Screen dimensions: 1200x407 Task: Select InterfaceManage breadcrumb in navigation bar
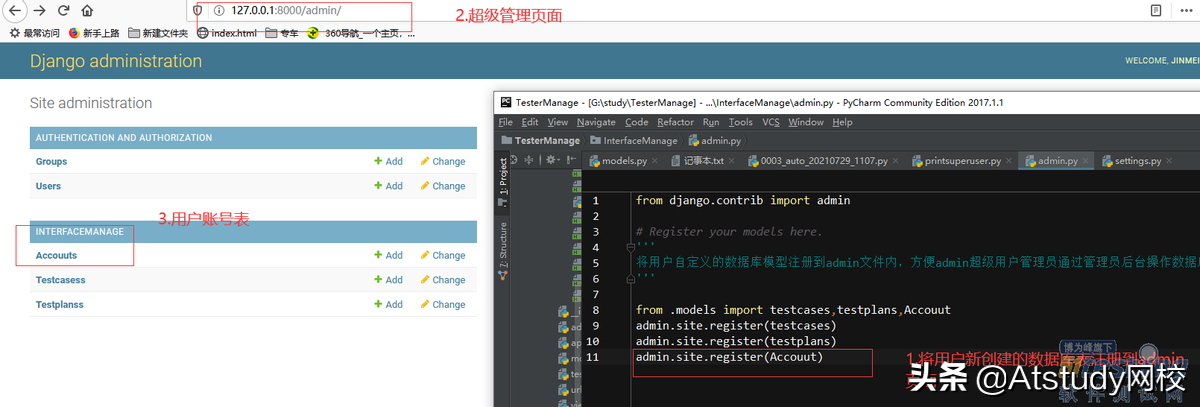coord(634,141)
